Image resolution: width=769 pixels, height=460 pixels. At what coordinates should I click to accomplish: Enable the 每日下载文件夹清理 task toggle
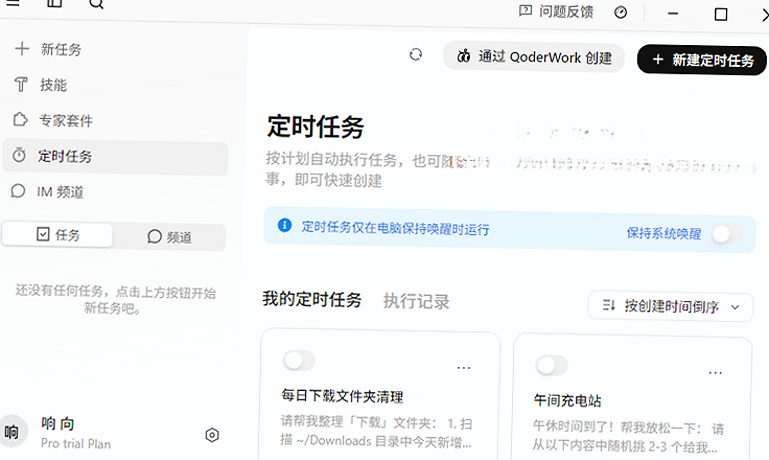(299, 361)
